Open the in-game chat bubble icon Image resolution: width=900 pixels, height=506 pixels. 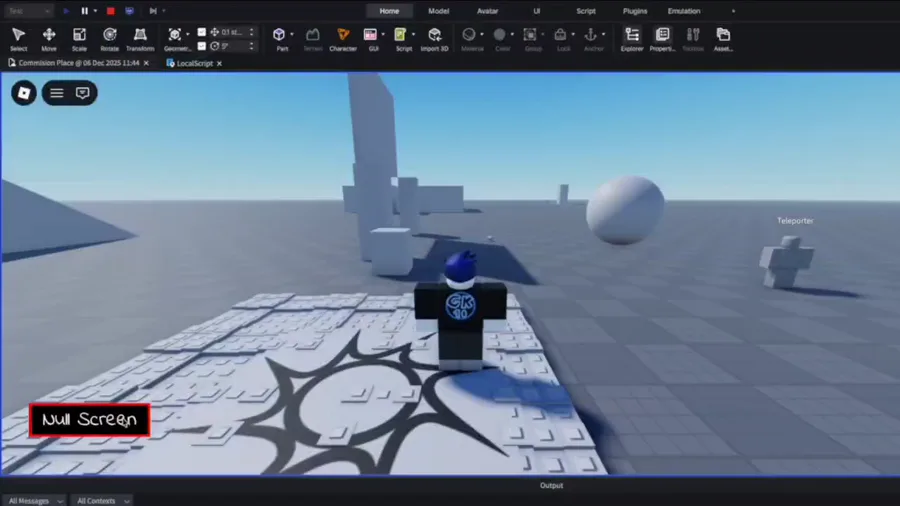(x=83, y=93)
